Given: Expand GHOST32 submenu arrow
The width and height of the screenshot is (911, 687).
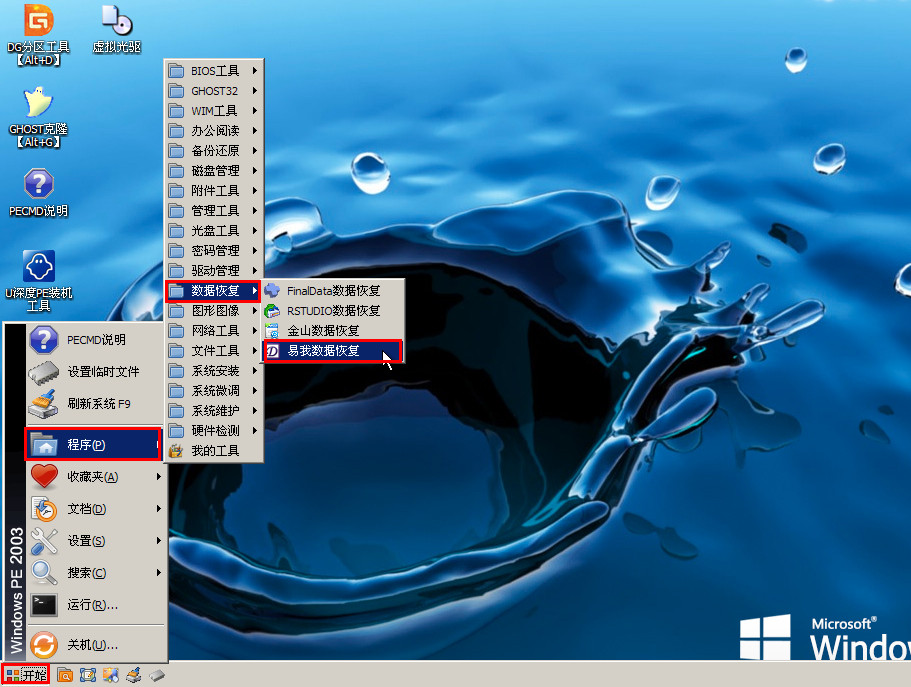Looking at the screenshot, I should coord(254,91).
